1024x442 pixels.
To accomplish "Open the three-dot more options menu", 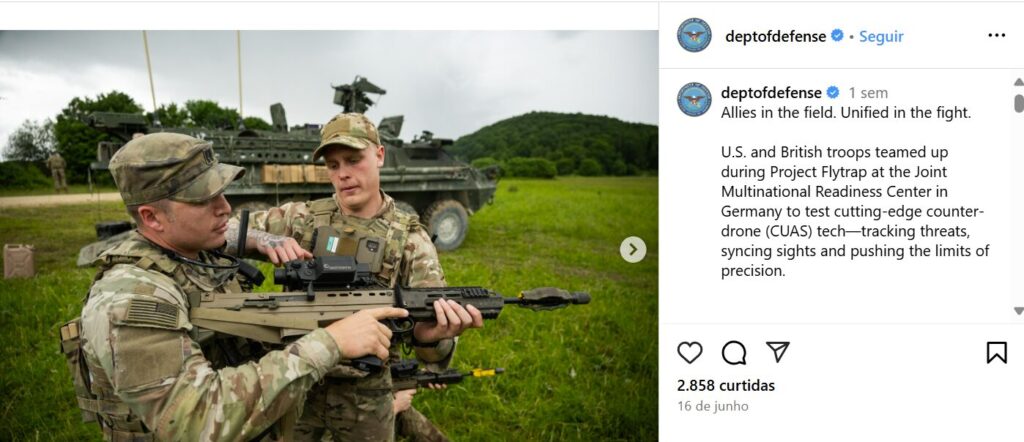I will (x=997, y=35).
